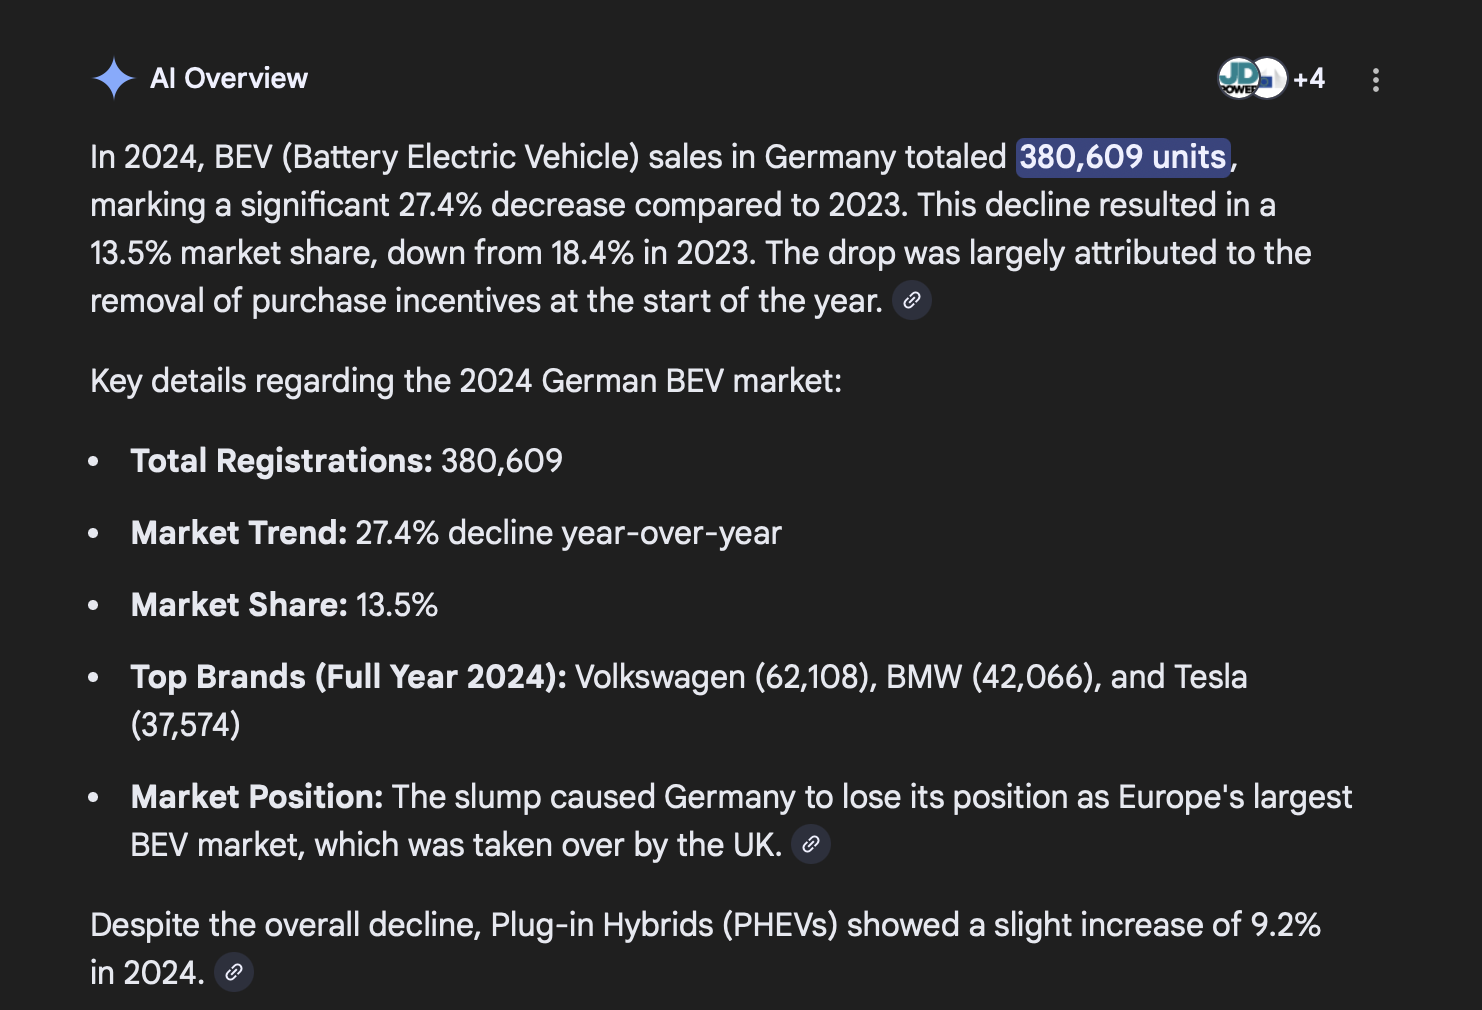Select the Total Registrations bullet text
Image resolution: width=1482 pixels, height=1010 pixels.
pyautogui.click(x=346, y=461)
